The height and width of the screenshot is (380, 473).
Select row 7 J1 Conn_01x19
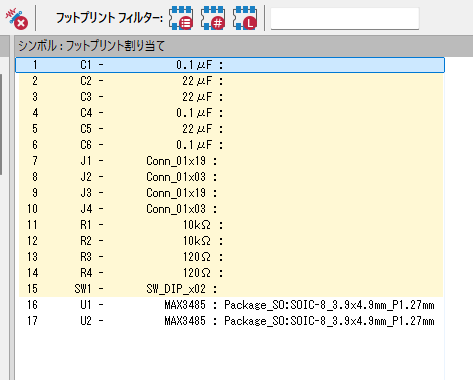(230, 161)
